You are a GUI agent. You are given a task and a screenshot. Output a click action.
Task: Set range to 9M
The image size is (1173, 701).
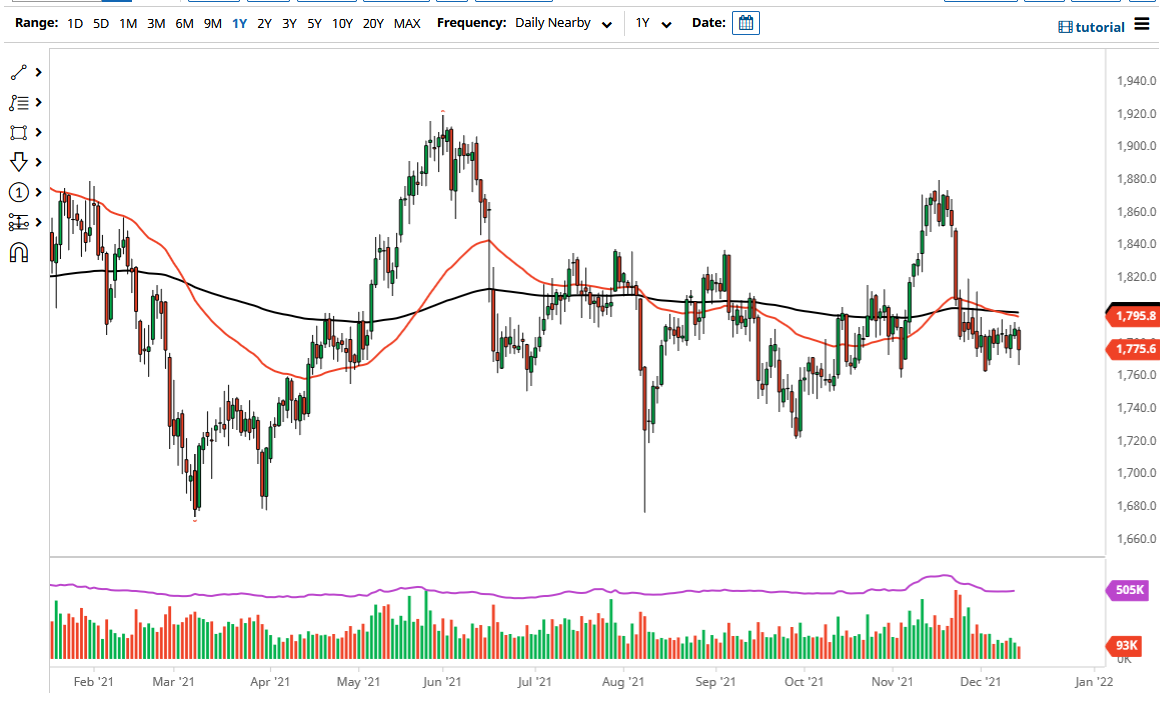click(212, 23)
